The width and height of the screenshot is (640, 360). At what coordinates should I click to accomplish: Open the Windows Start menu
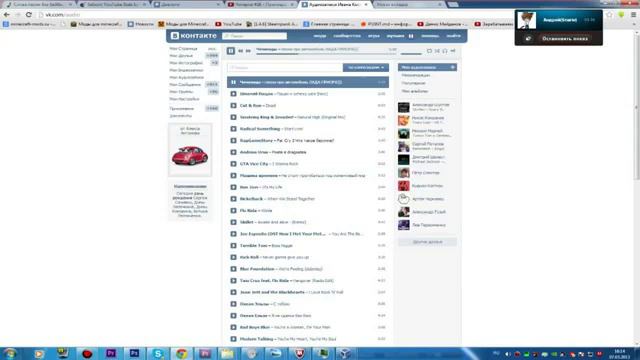(10, 353)
